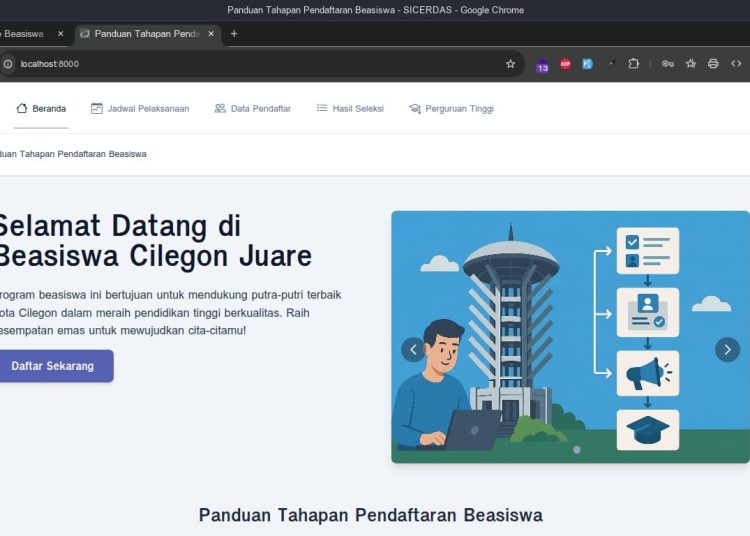Screen dimensions: 750x536
Task: Click the Perguruan Tinggi graduation cap icon
Action: [x=415, y=108]
